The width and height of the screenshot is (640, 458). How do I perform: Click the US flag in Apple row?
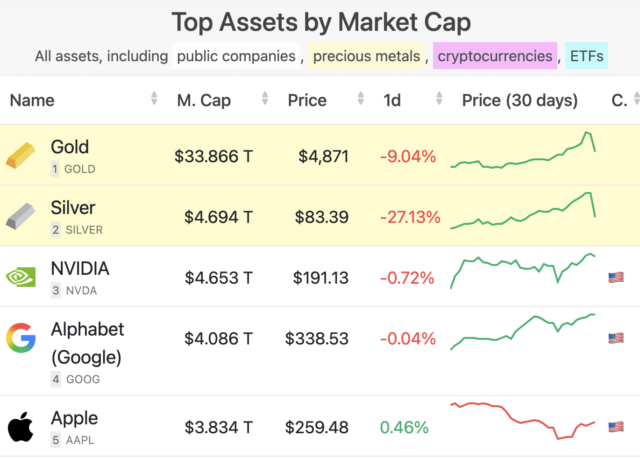click(616, 427)
